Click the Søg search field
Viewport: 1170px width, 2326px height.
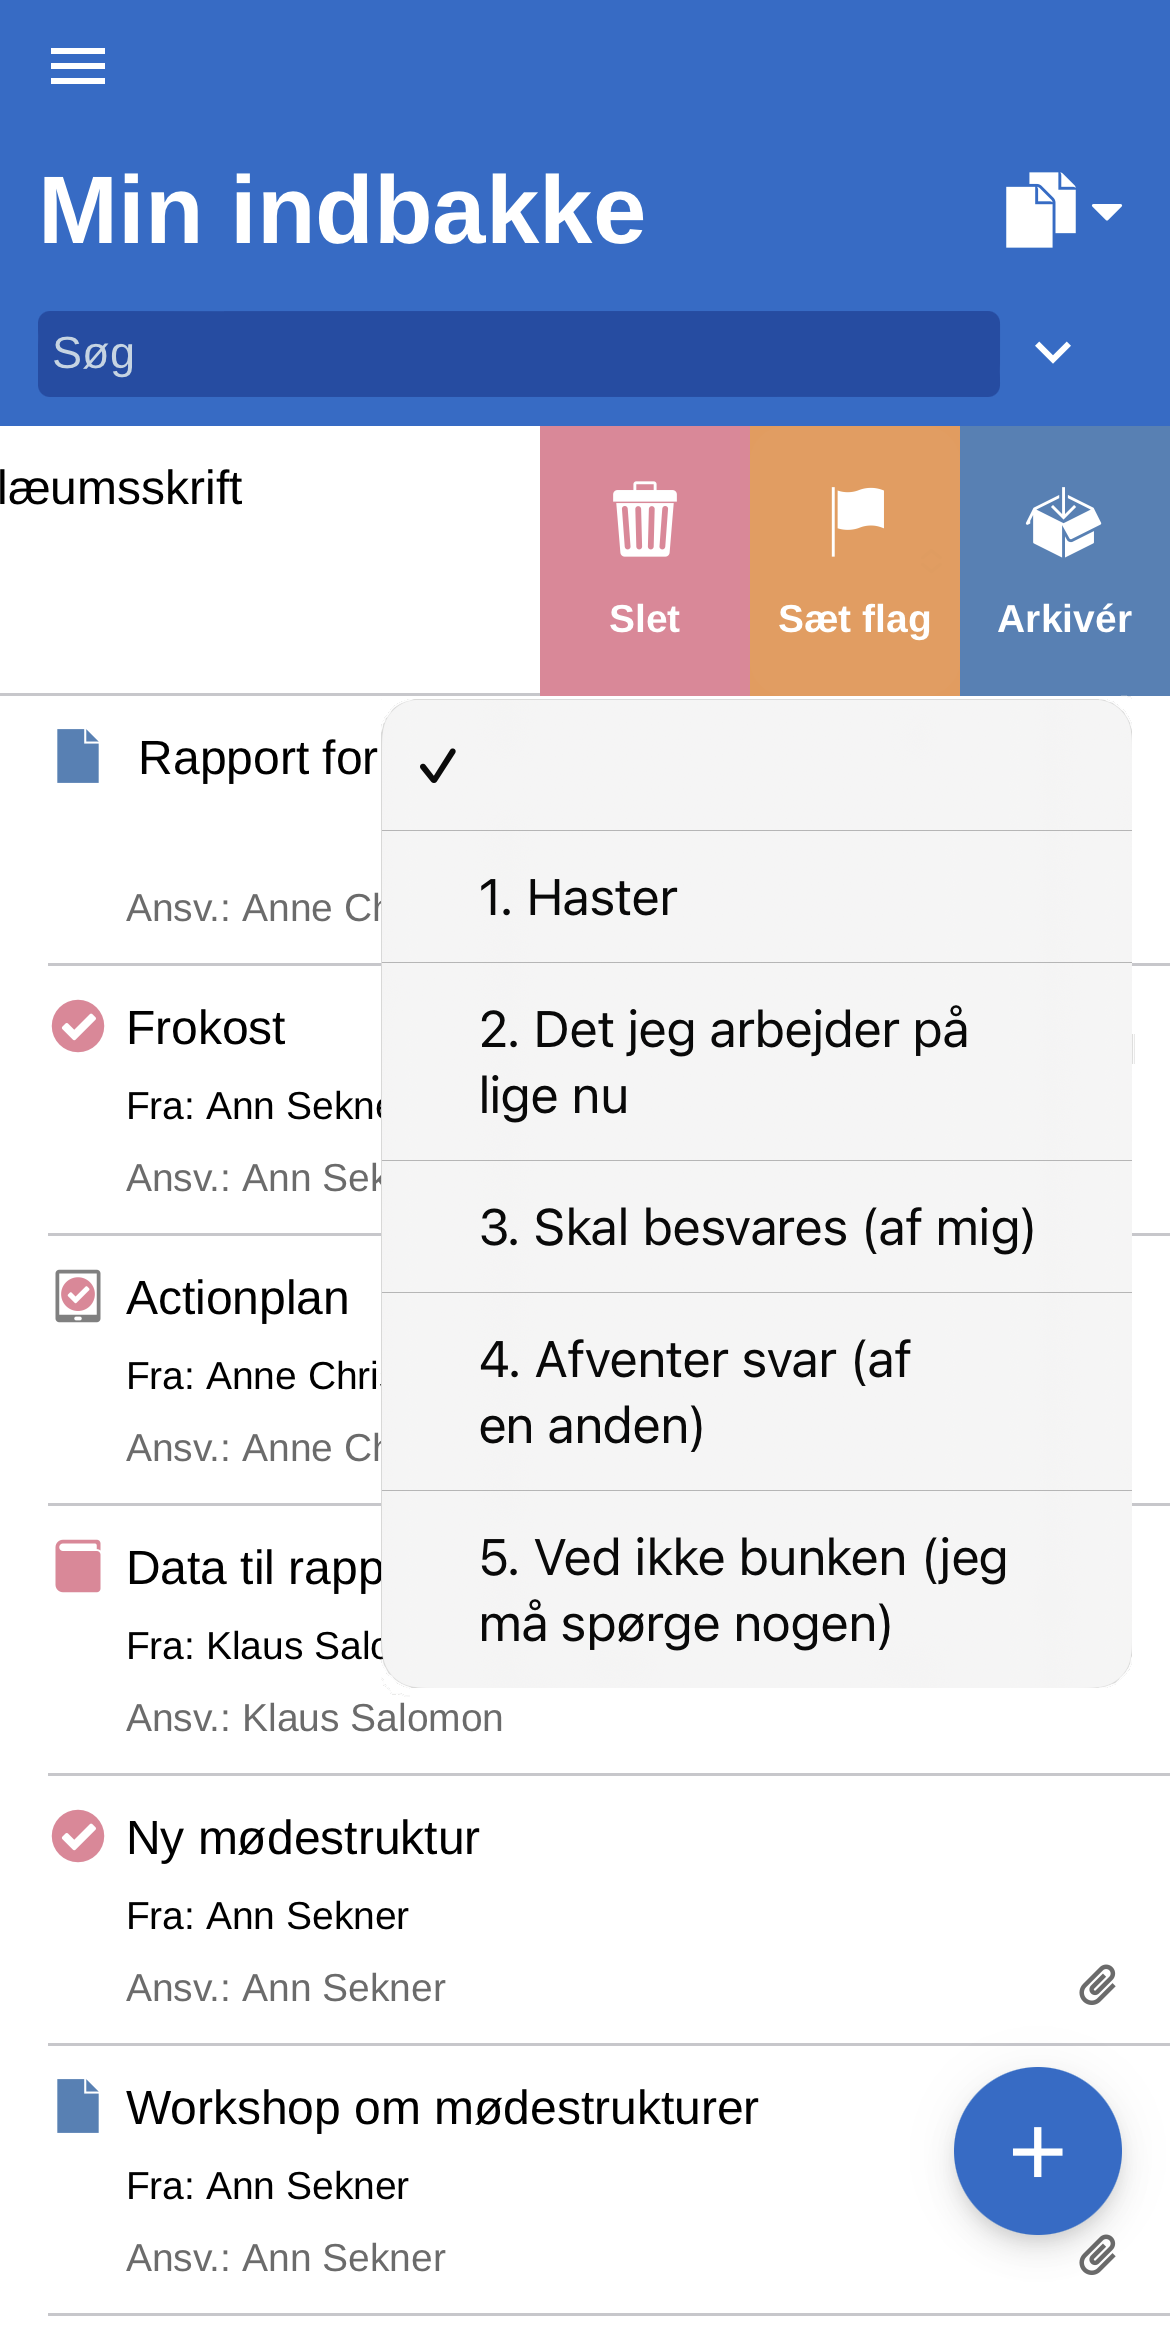click(x=518, y=354)
